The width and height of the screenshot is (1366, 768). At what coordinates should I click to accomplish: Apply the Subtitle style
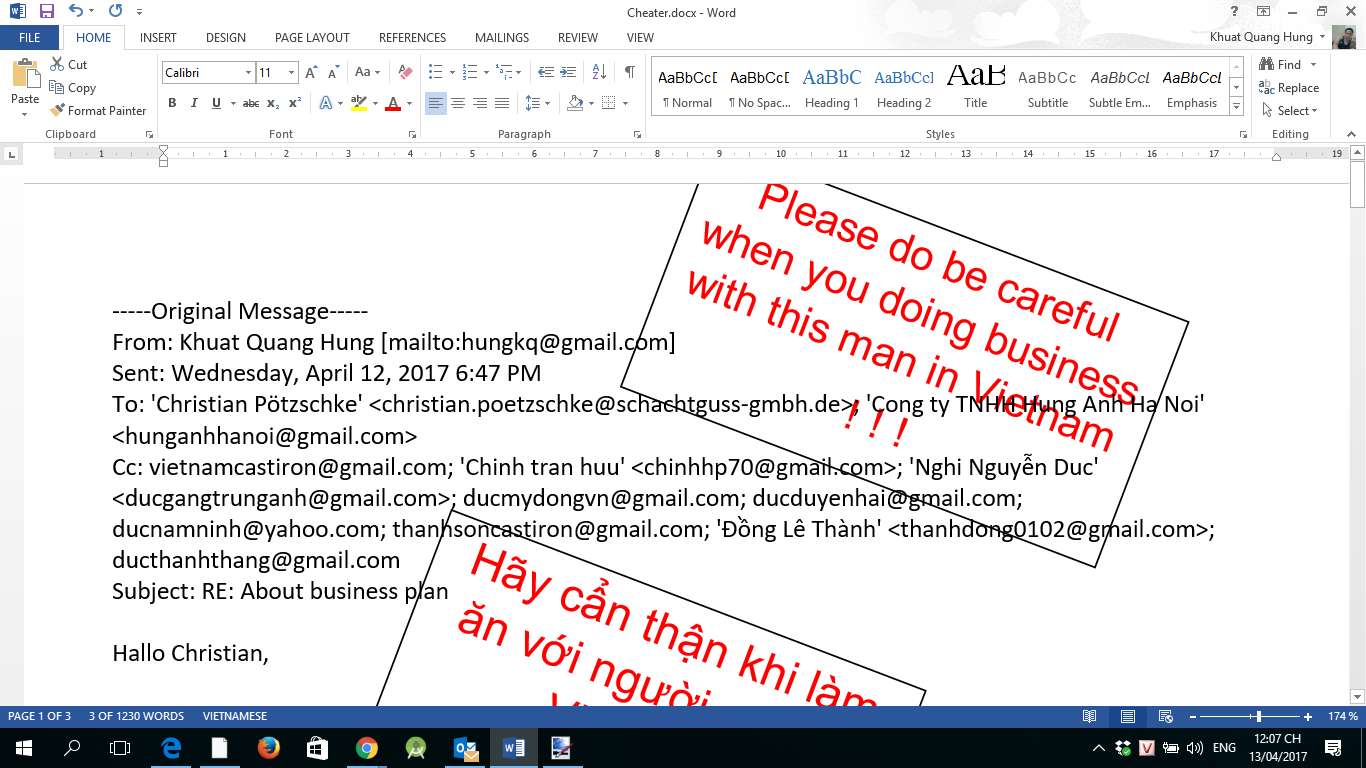[x=1048, y=88]
